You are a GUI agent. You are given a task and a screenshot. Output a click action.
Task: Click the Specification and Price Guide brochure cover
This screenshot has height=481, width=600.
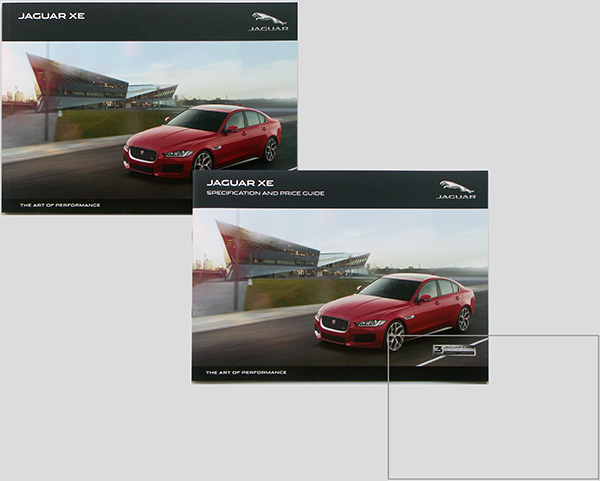point(340,276)
